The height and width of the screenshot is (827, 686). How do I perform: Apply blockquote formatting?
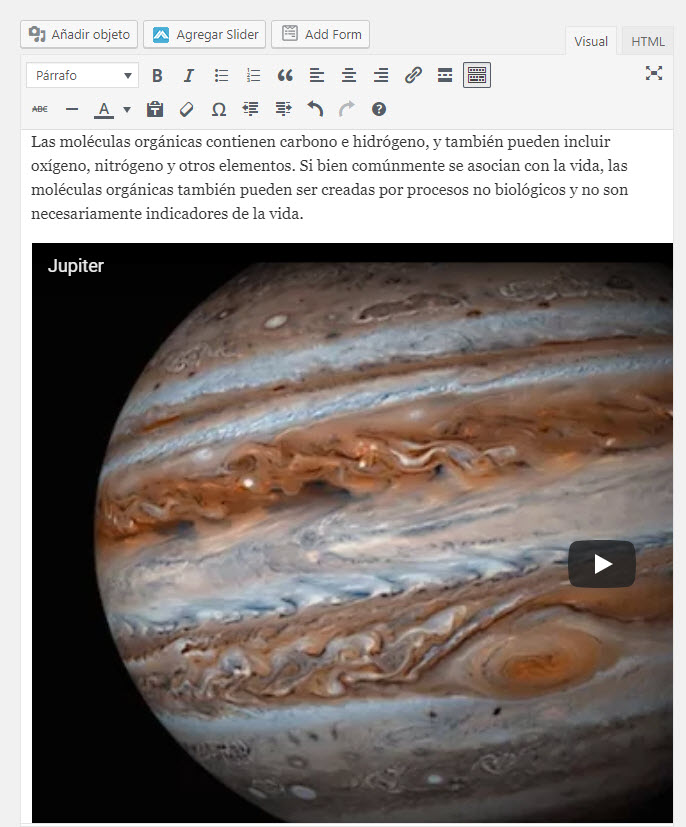(x=285, y=75)
